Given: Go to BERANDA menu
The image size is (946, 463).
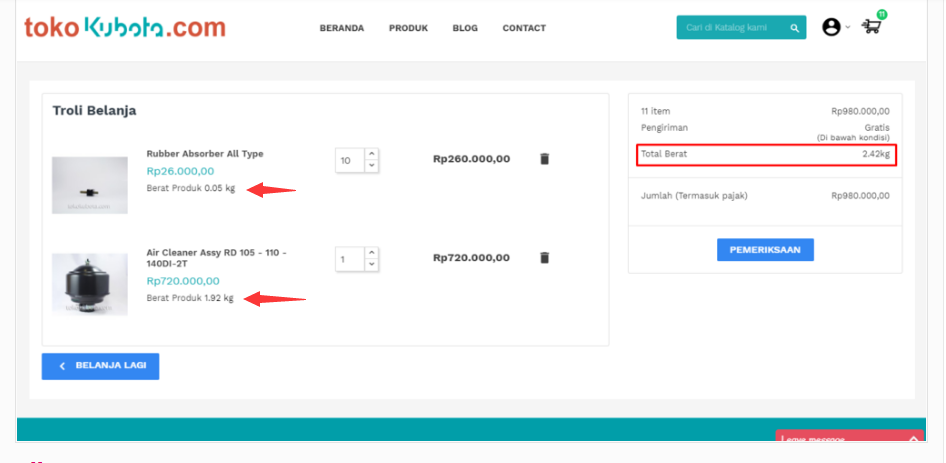Looking at the screenshot, I should 341,28.
